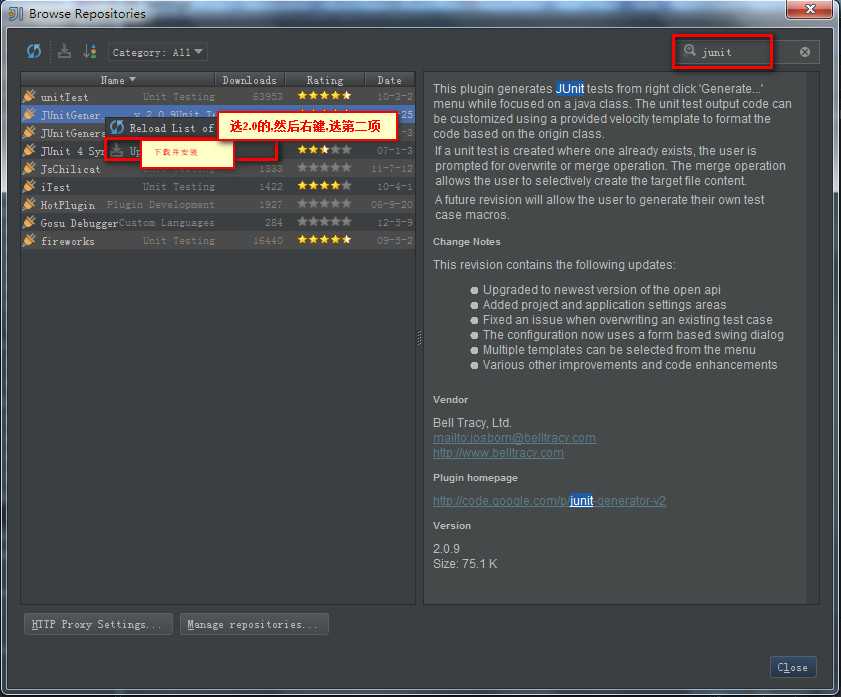Sort the list by Downloads column

click(249, 80)
